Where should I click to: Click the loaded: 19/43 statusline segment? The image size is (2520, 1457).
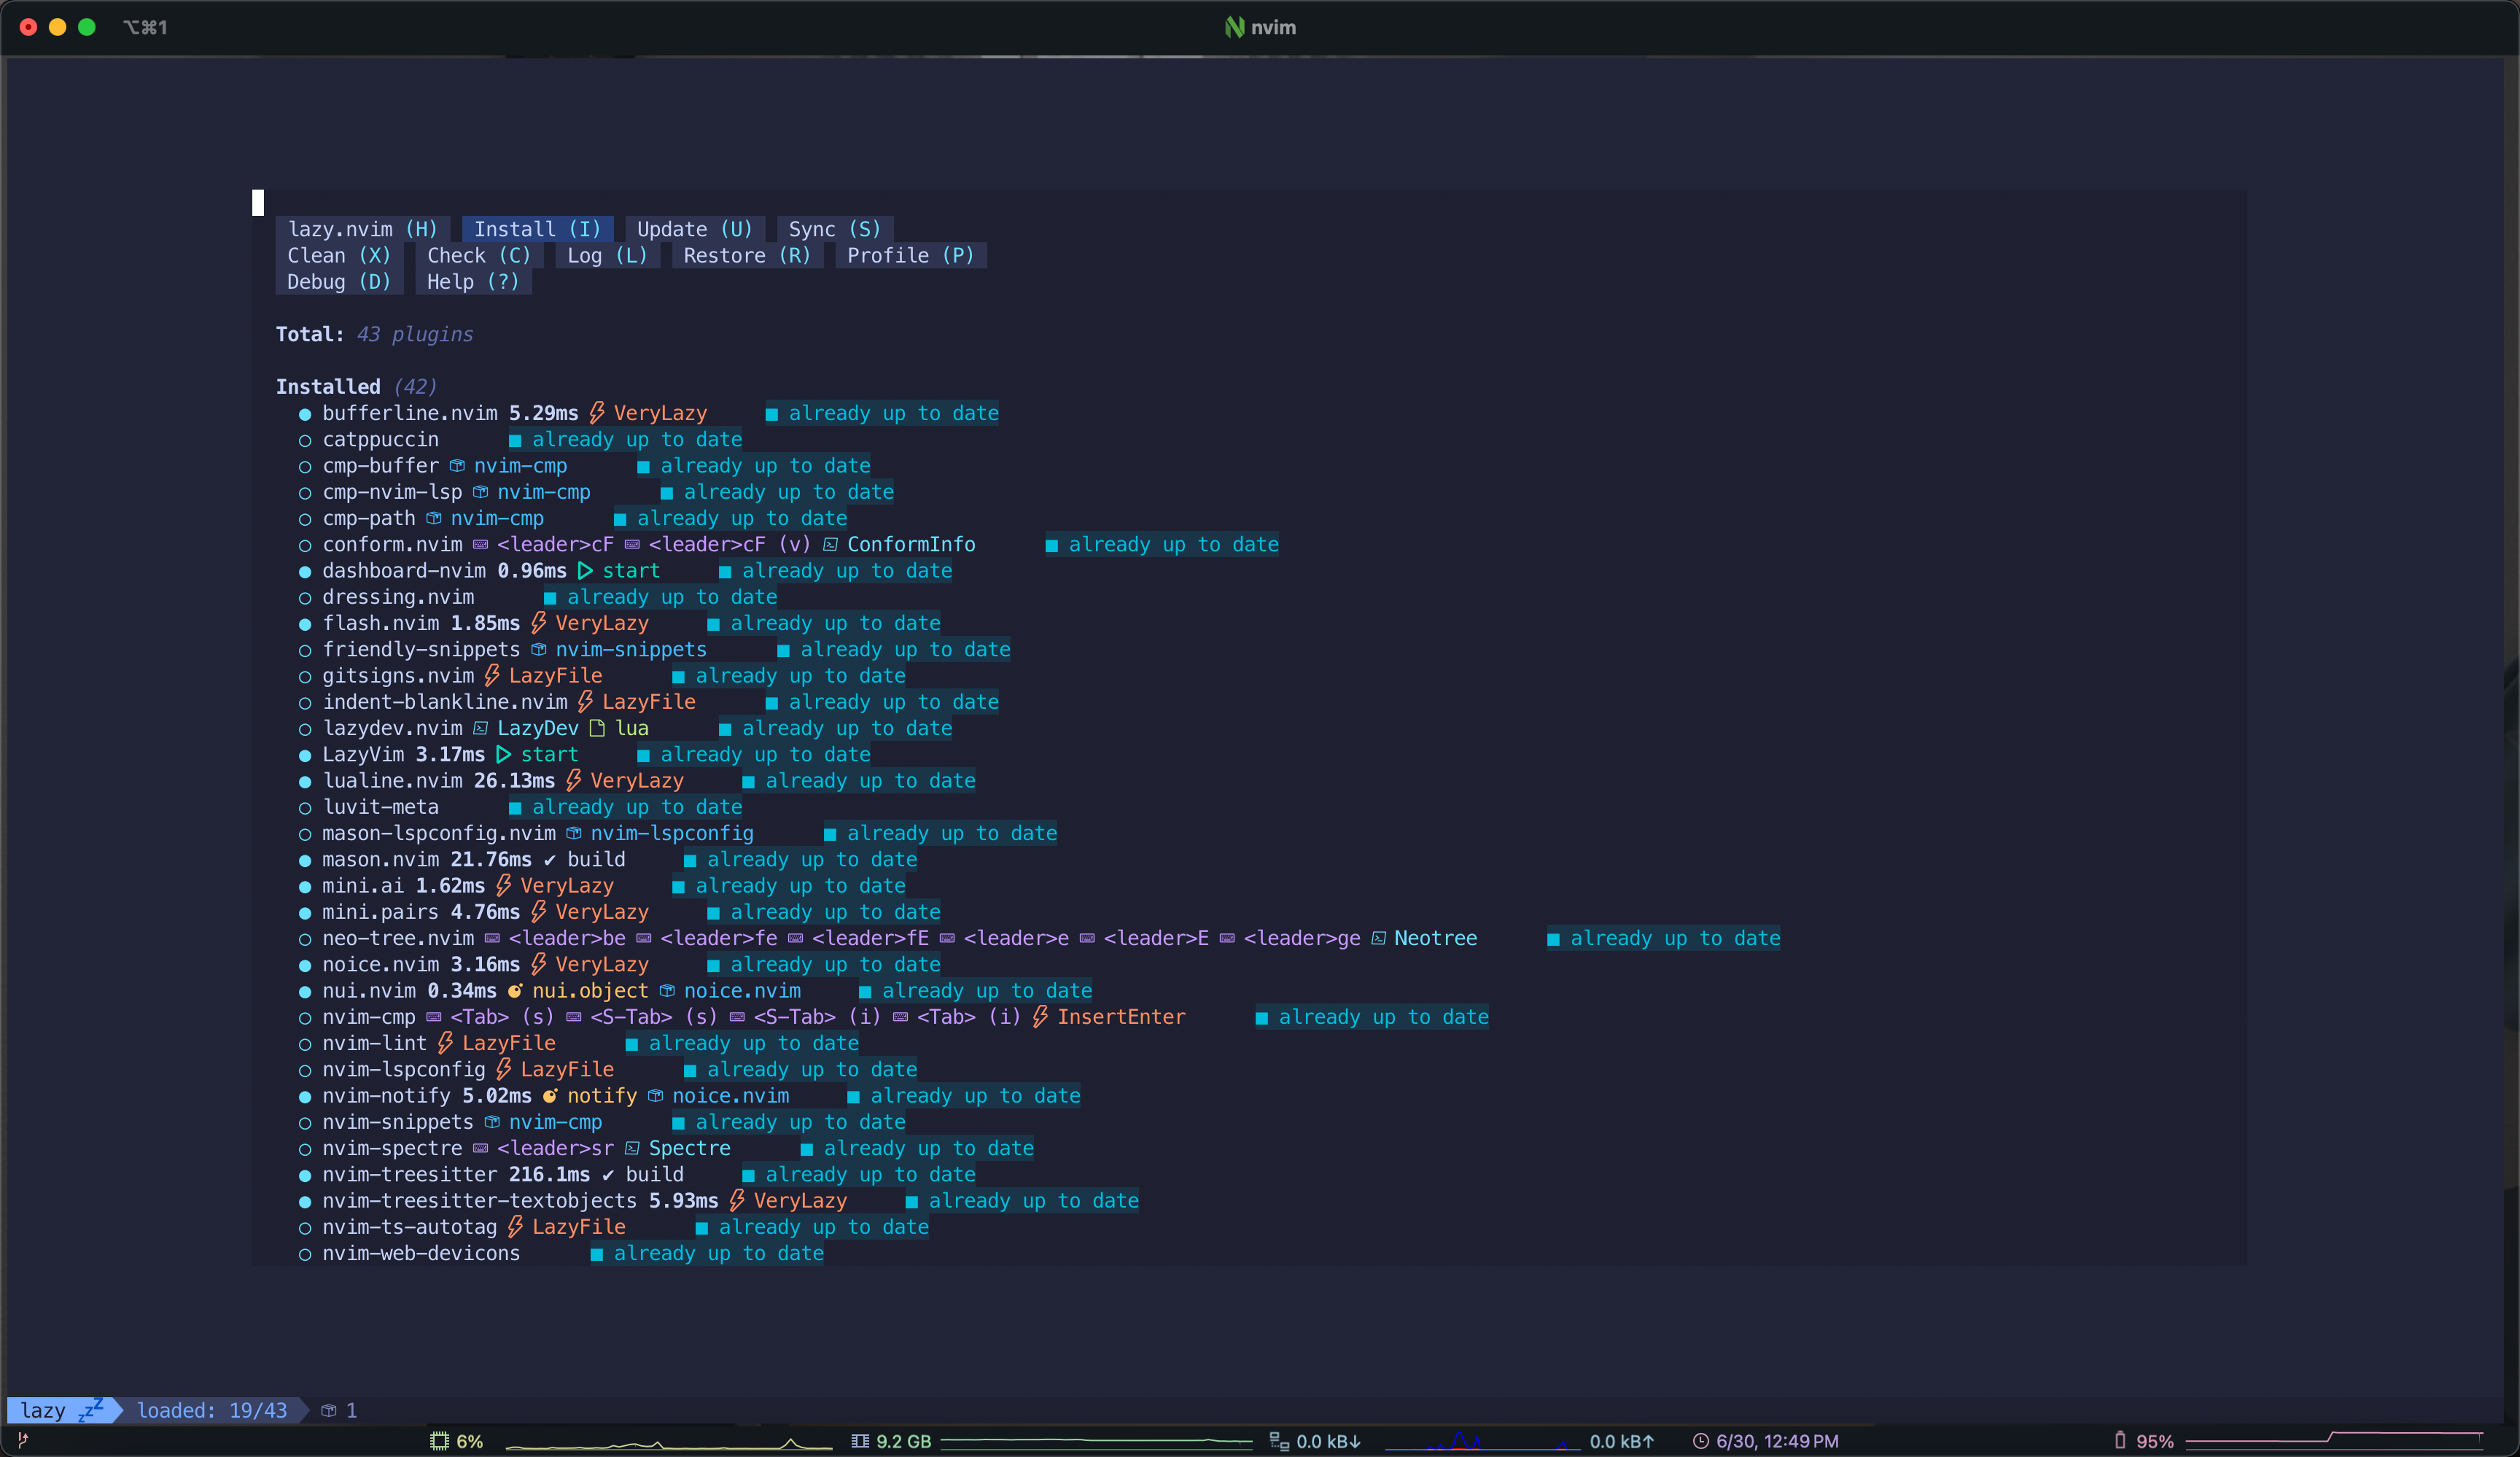(x=212, y=1410)
